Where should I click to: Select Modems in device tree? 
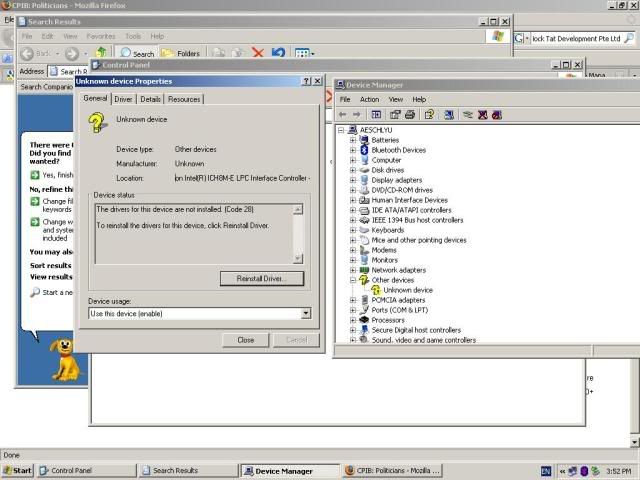[x=384, y=250]
